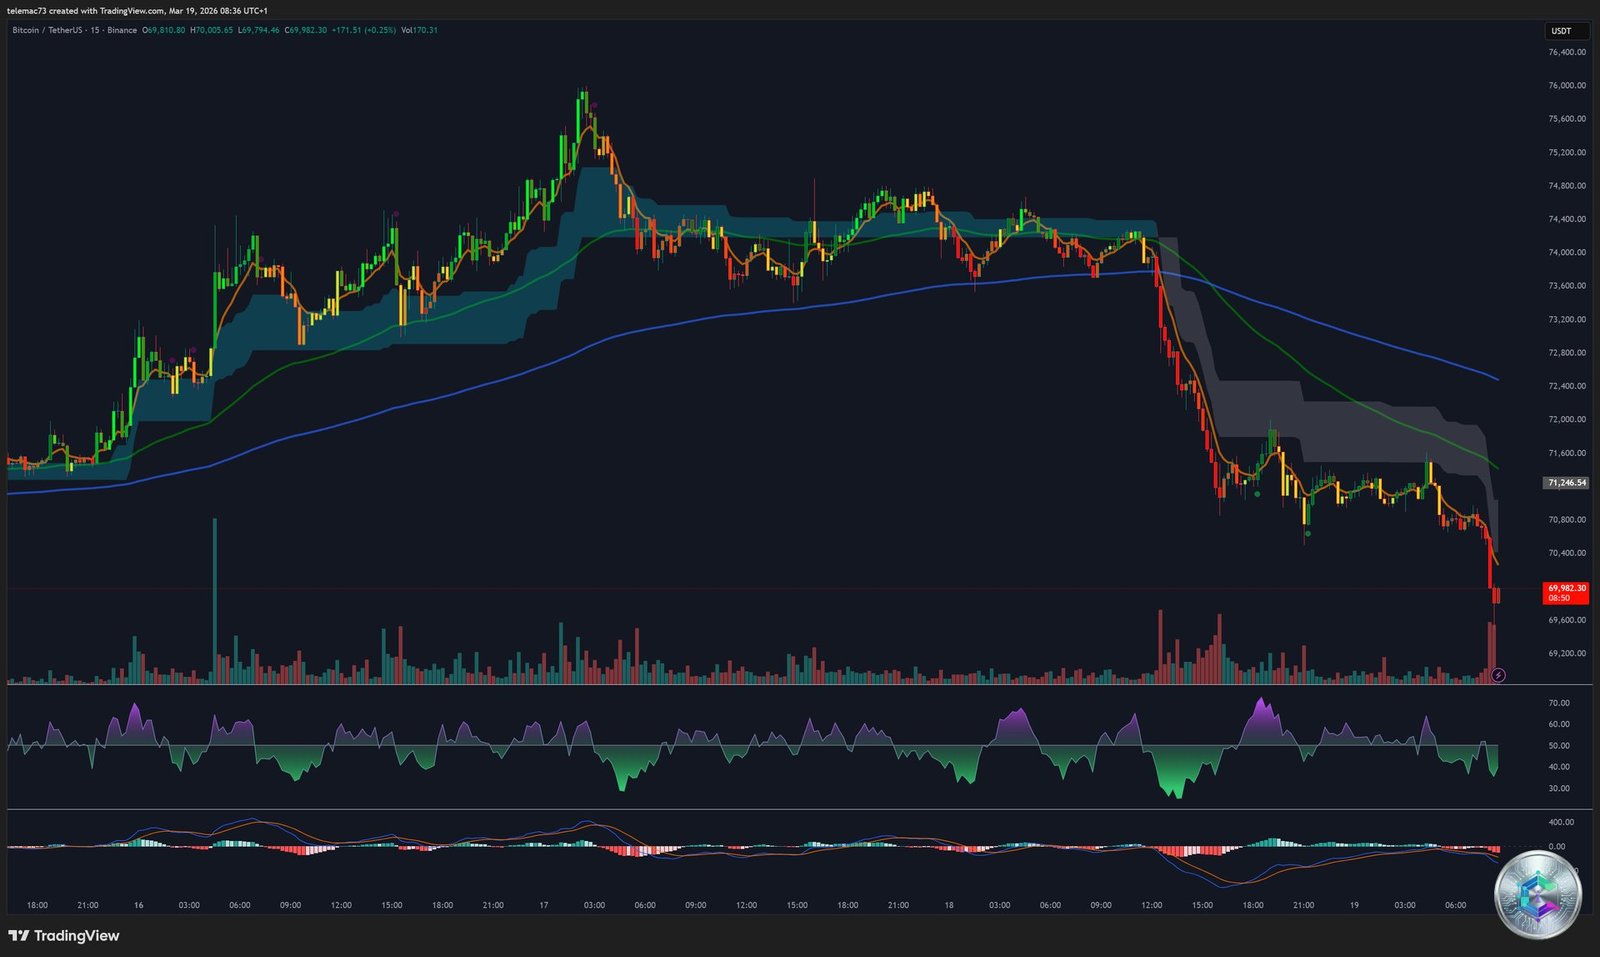Click the low value L69,794.46 in the legend
This screenshot has width=1600, height=957.
coord(258,31)
